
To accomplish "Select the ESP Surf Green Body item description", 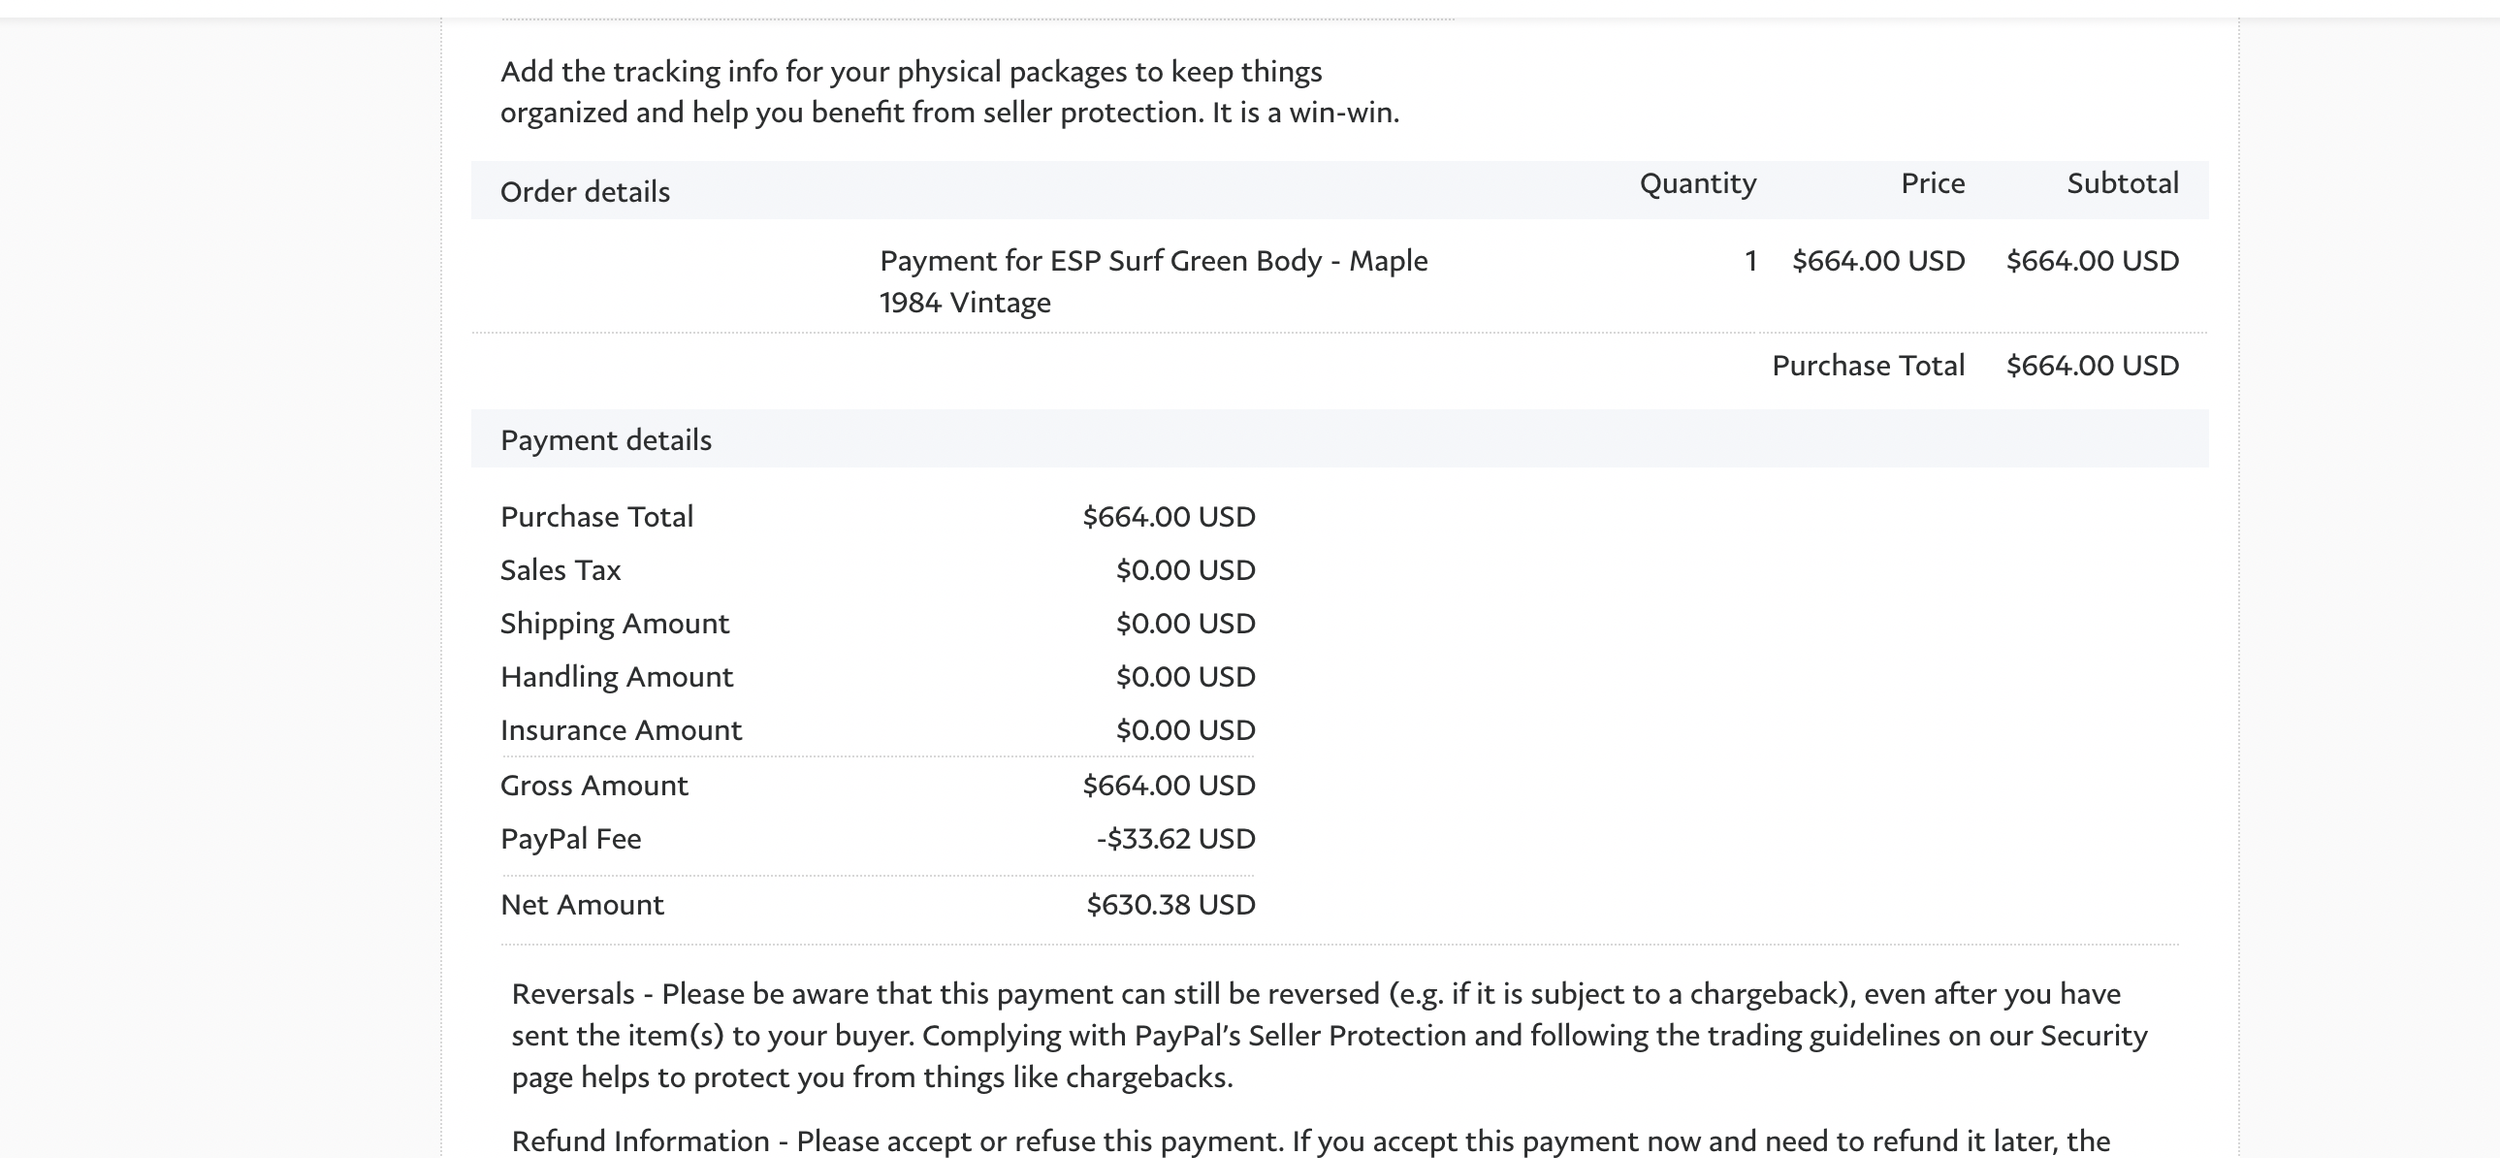I will [x=1153, y=281].
